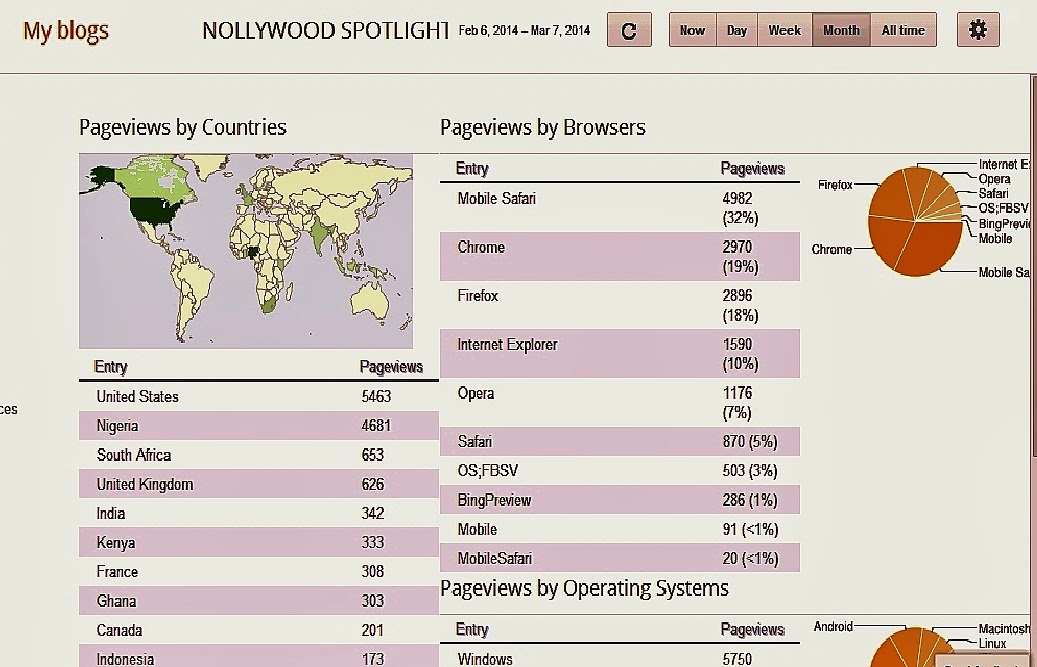
Task: Click the date range Feb 6 – Mar 7, 2014
Action: point(524,30)
